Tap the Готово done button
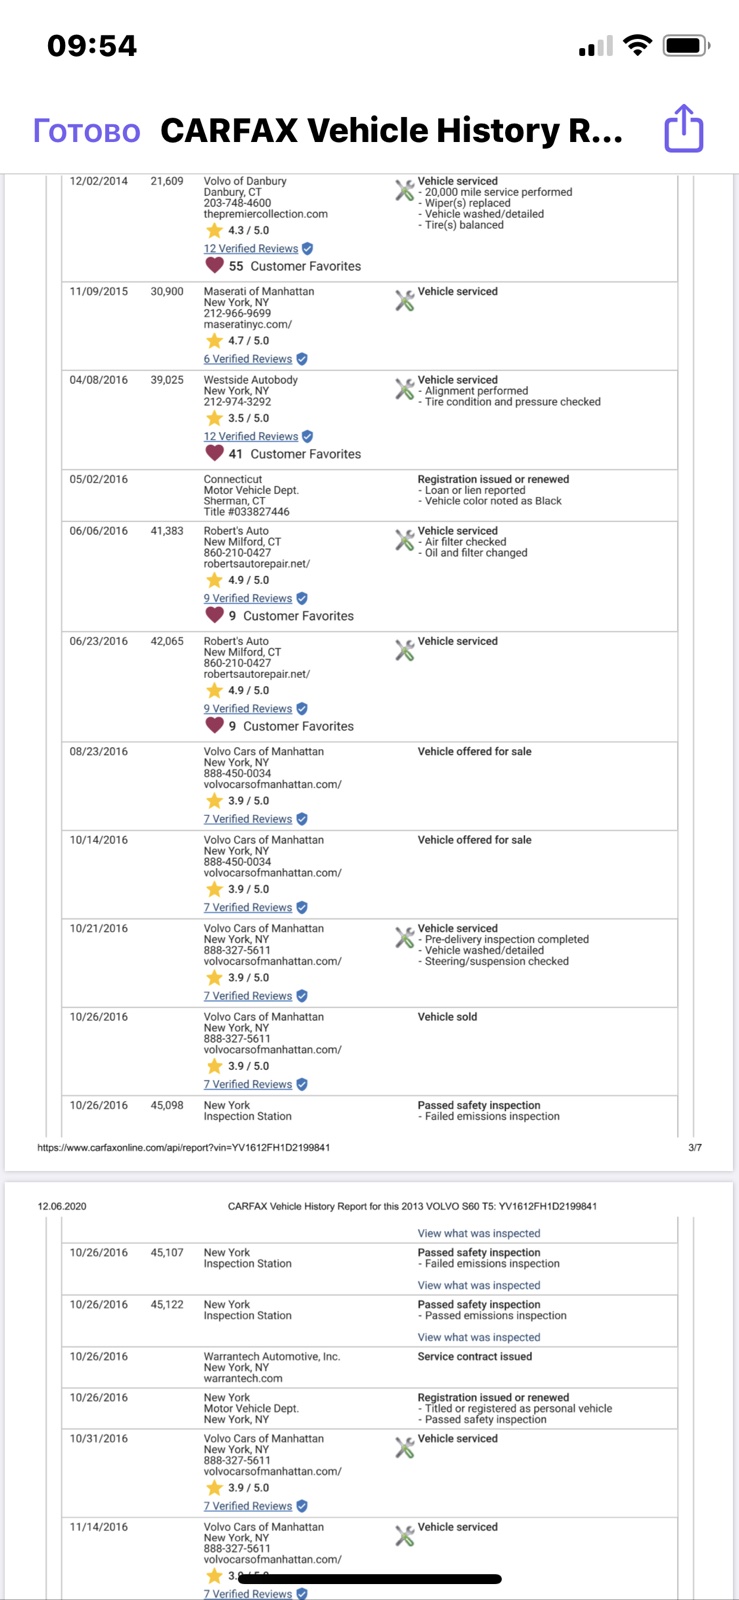 87,130
